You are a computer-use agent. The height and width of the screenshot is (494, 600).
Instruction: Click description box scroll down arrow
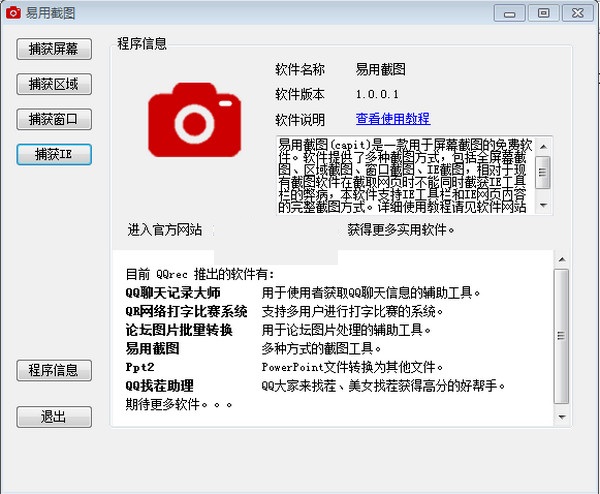pos(542,205)
